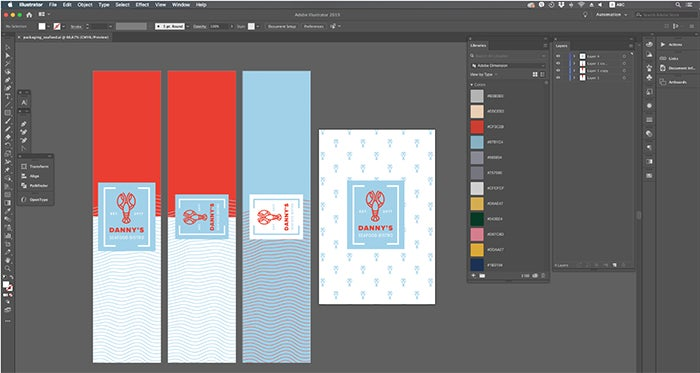700x373 pixels.
Task: Open the Window menu
Action: pyautogui.click(x=181, y=4)
